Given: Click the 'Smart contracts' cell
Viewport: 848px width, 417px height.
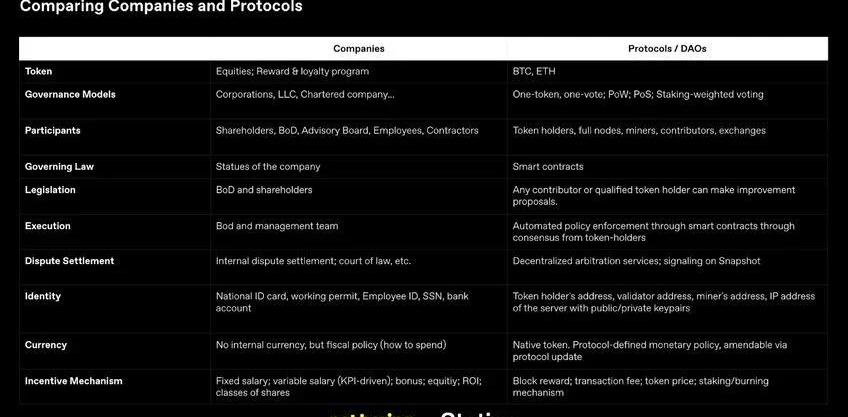Looking at the screenshot, I should pos(548,167).
